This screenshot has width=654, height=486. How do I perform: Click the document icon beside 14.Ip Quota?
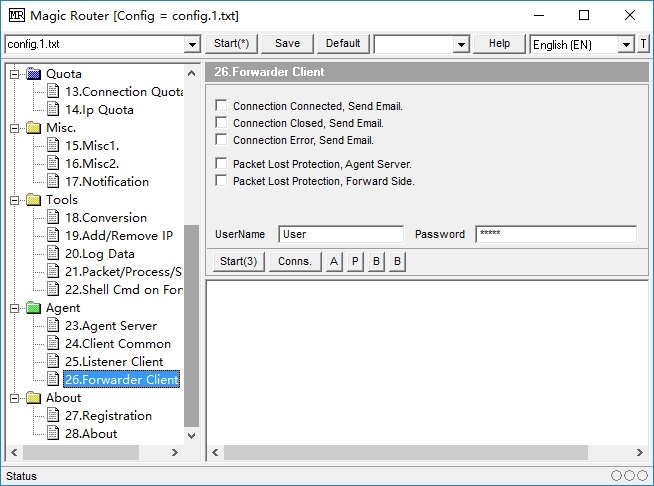click(x=53, y=109)
